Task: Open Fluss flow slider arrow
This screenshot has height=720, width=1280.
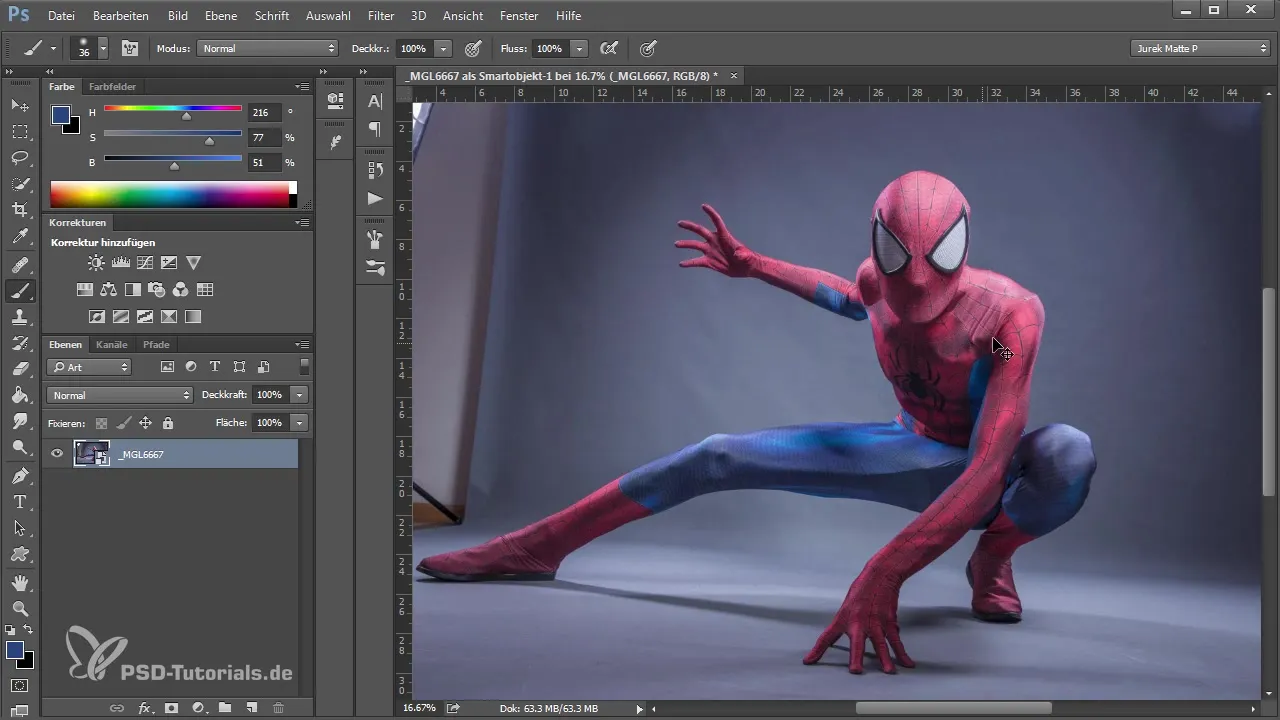Action: [x=580, y=48]
